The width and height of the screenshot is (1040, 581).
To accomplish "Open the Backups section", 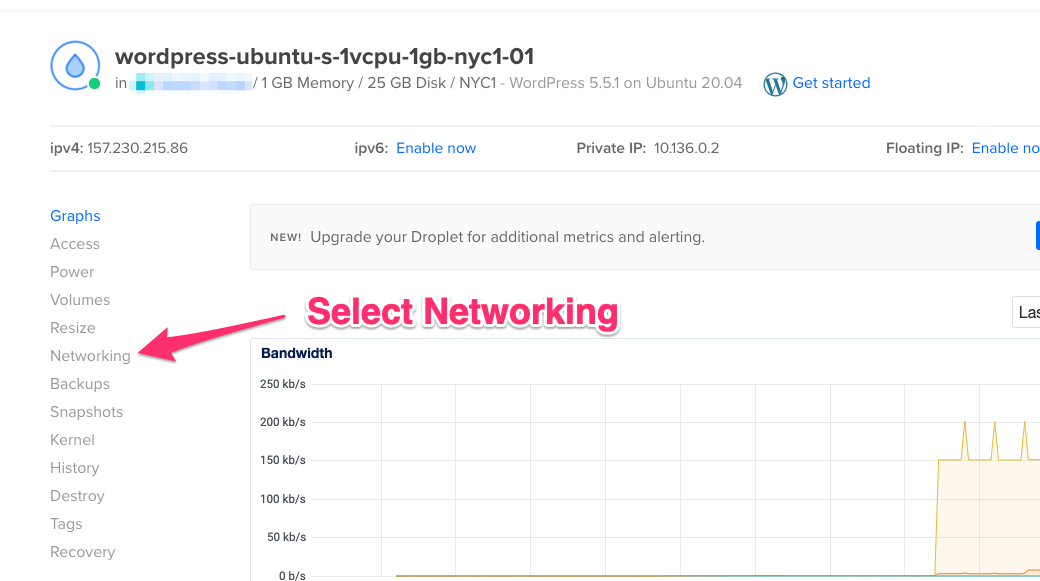I will (x=80, y=384).
